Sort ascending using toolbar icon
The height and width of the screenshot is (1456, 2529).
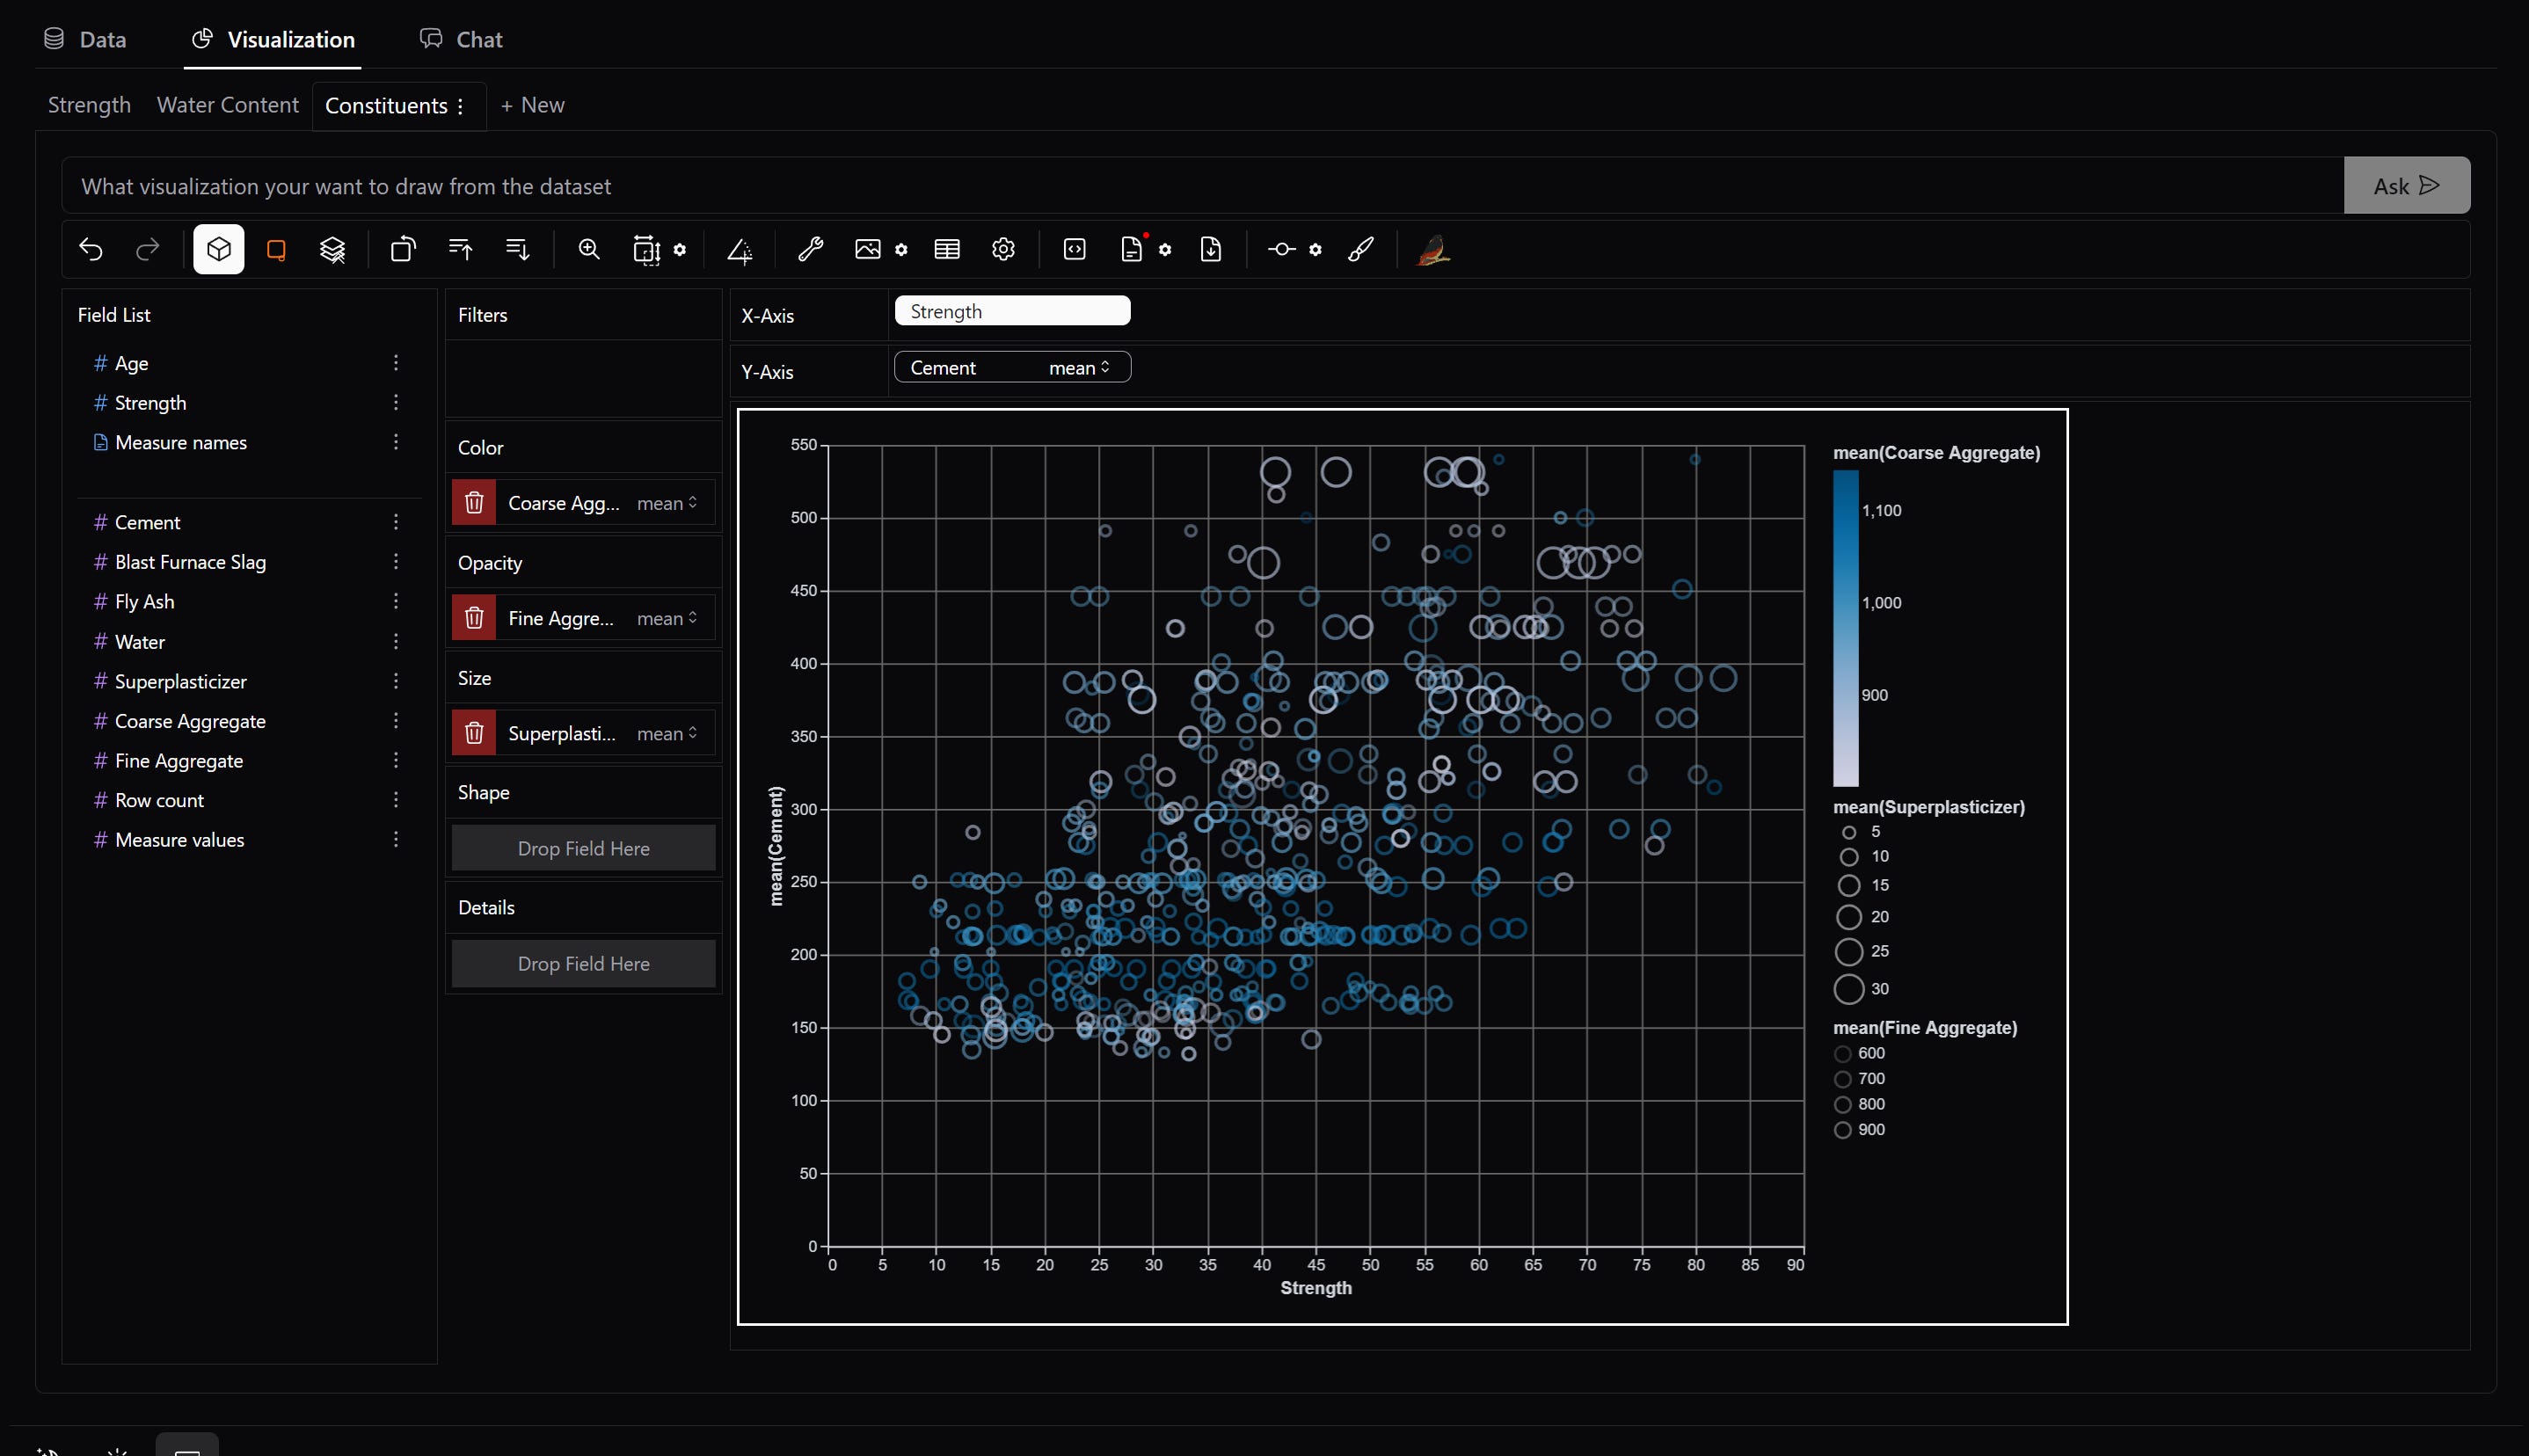[460, 249]
